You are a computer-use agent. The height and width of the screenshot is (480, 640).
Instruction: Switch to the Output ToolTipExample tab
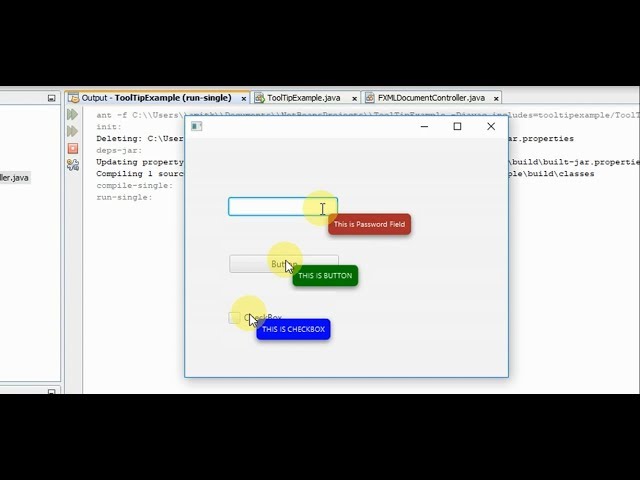(x=156, y=98)
